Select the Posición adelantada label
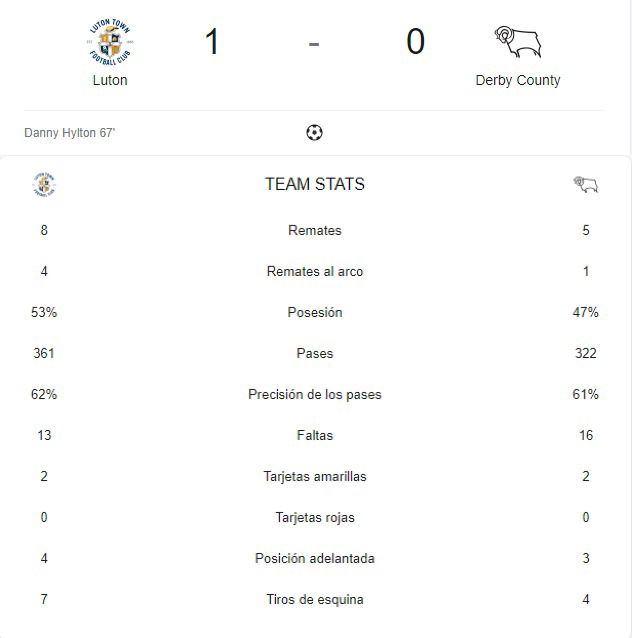 (315, 558)
